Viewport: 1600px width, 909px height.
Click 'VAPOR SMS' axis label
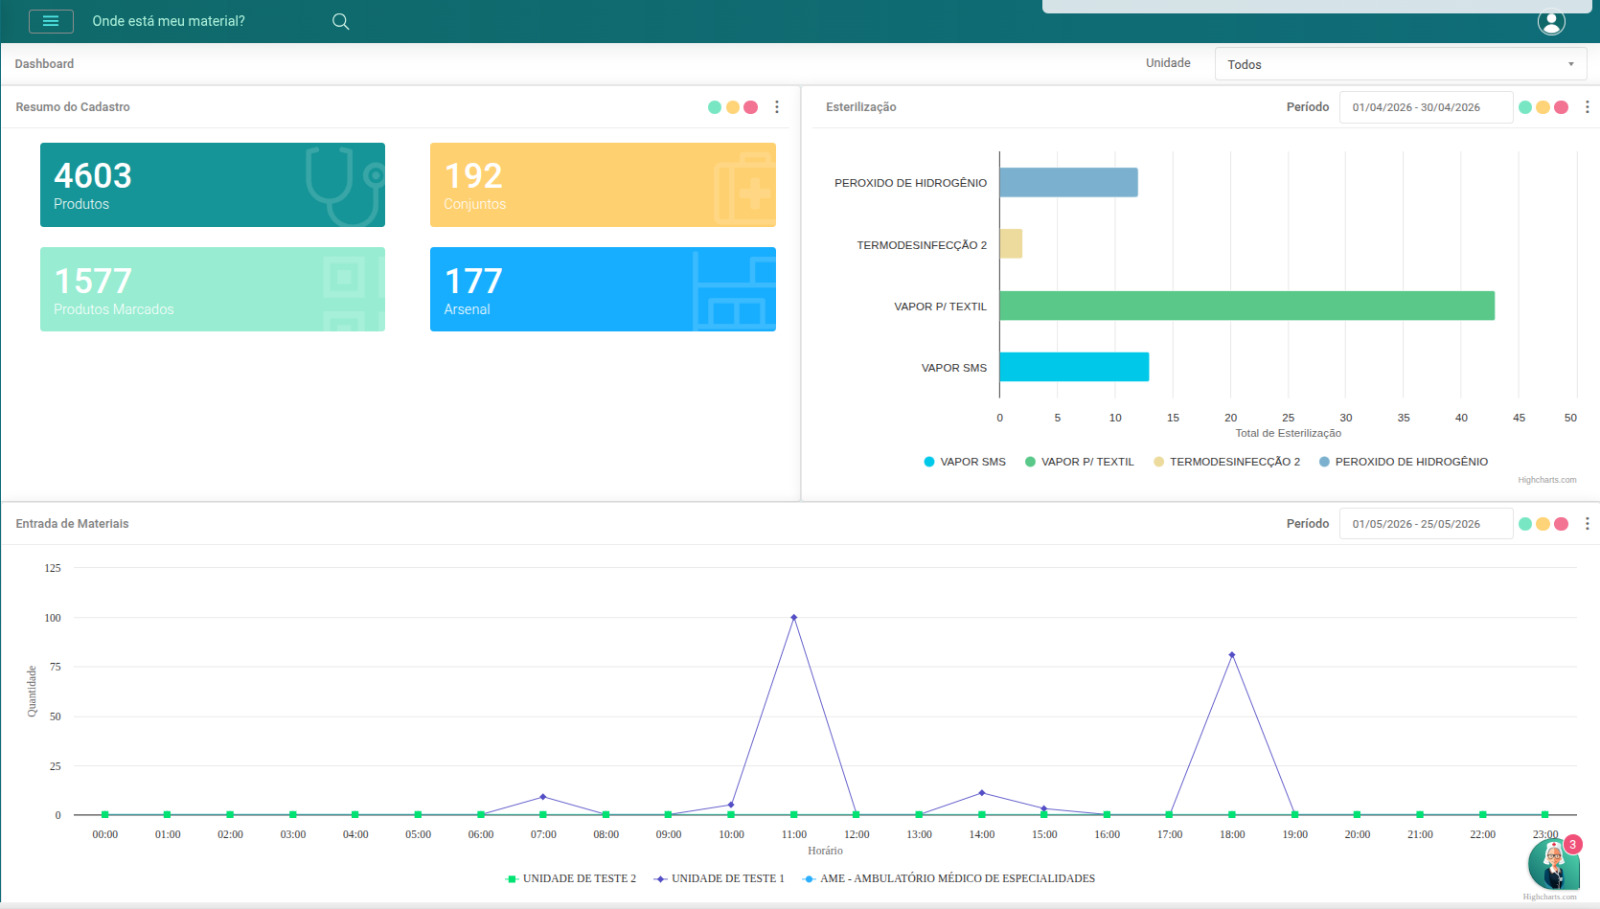tap(954, 368)
